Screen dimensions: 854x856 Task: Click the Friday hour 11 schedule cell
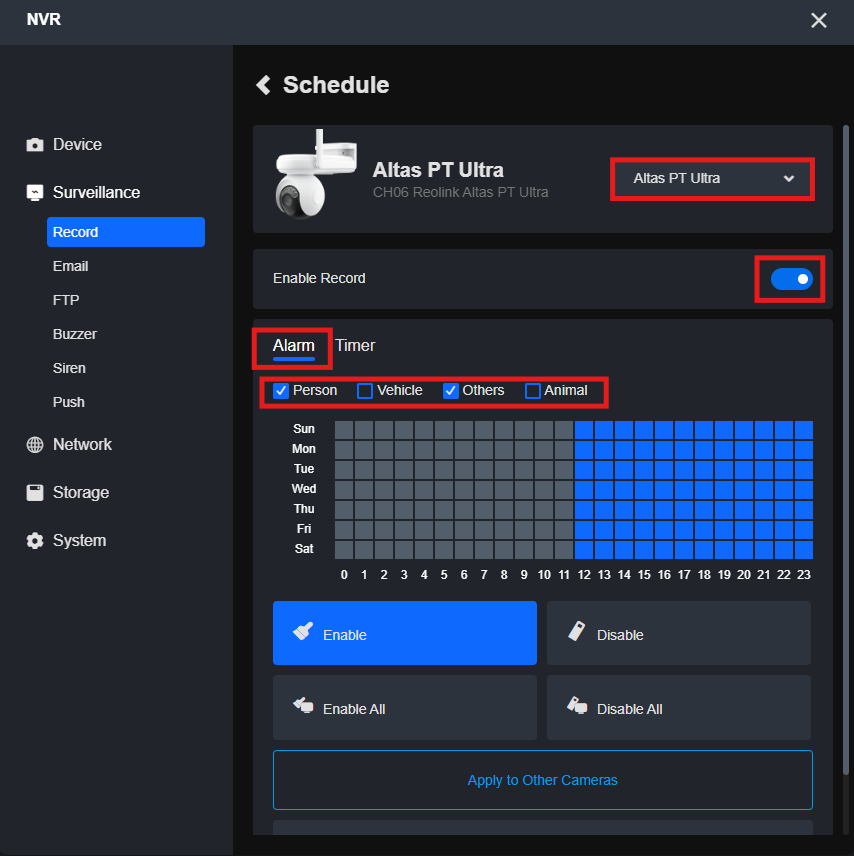tap(564, 530)
